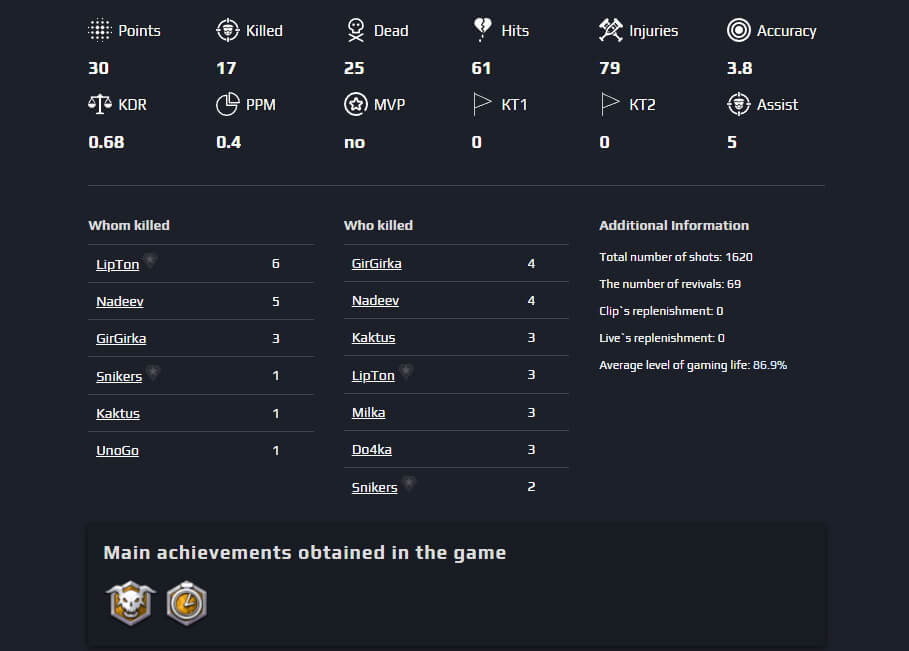
Task: Open Do4ka player profile link
Action: pyautogui.click(x=372, y=450)
